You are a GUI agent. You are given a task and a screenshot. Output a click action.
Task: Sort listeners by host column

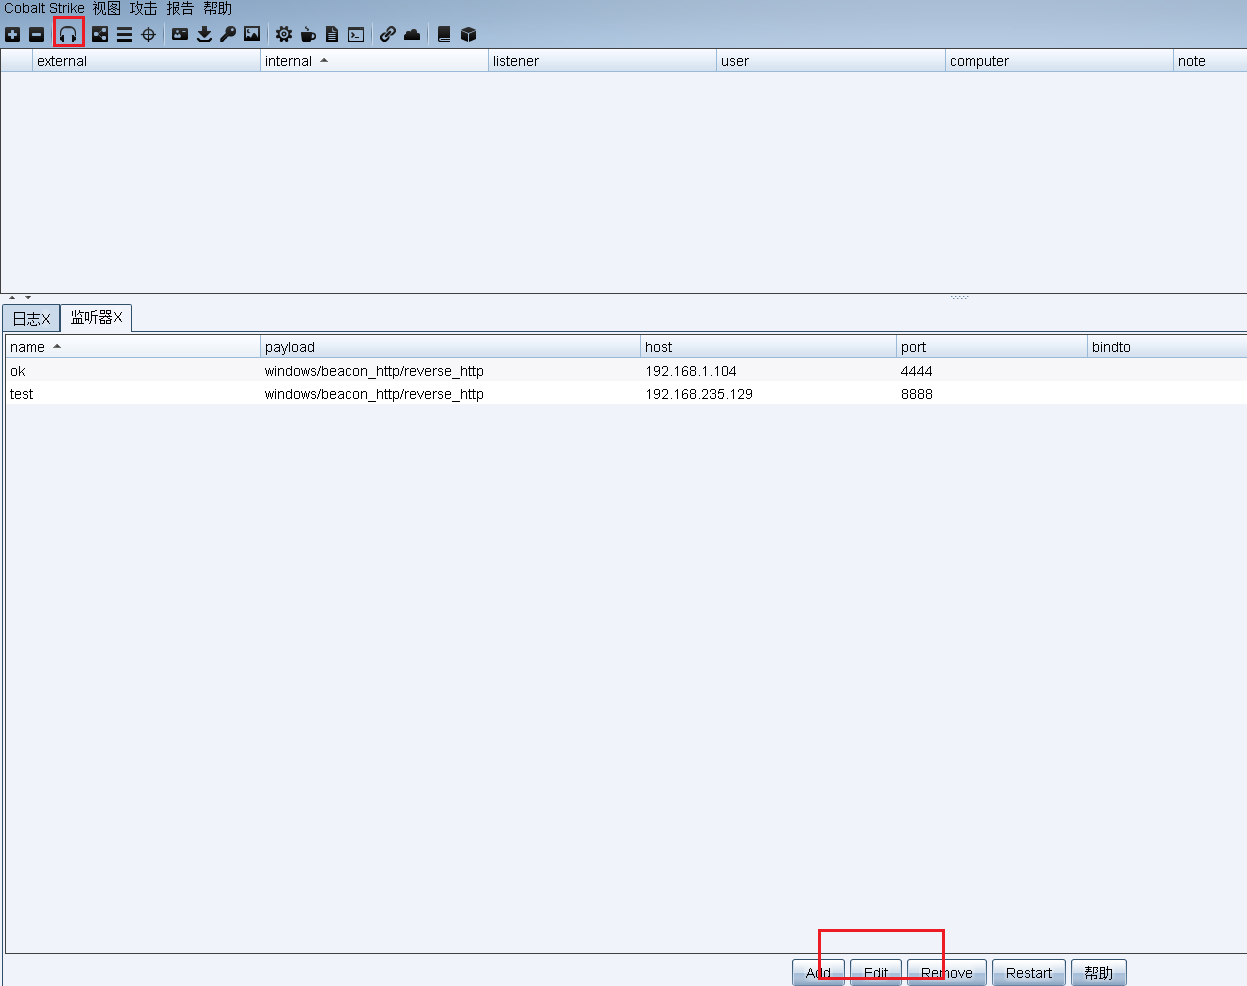click(x=768, y=347)
